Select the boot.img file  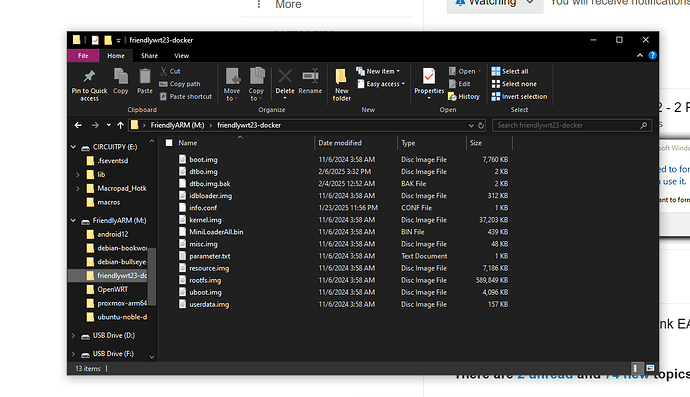point(198,160)
